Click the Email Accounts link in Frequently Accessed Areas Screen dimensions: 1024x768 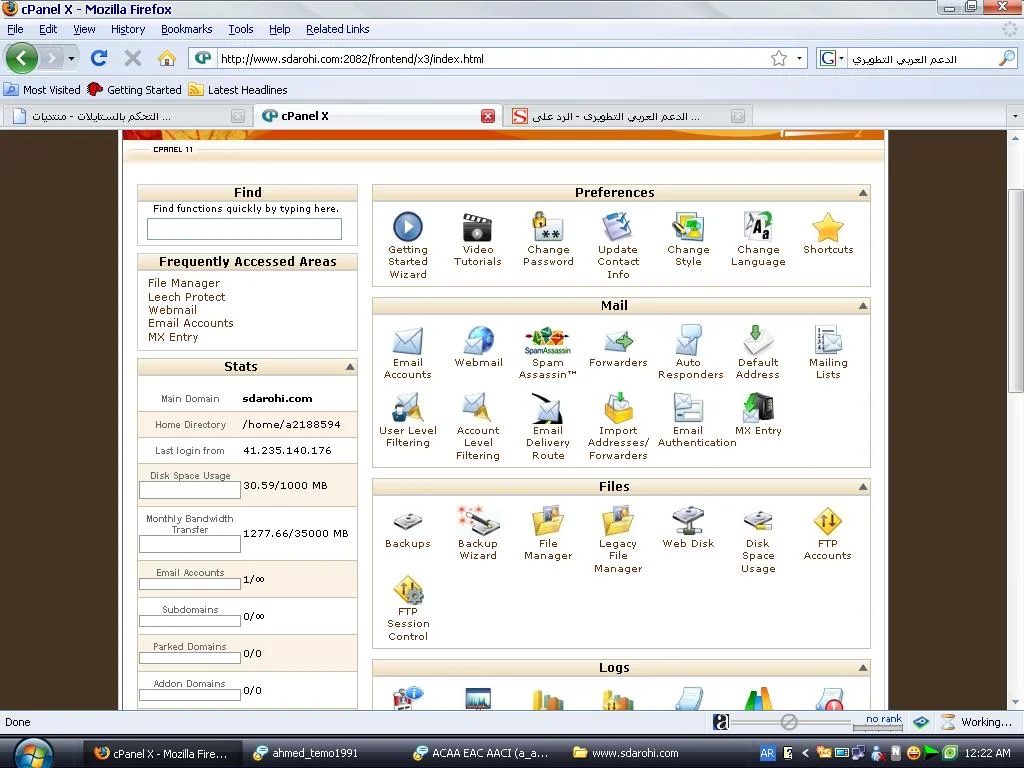[191, 323]
